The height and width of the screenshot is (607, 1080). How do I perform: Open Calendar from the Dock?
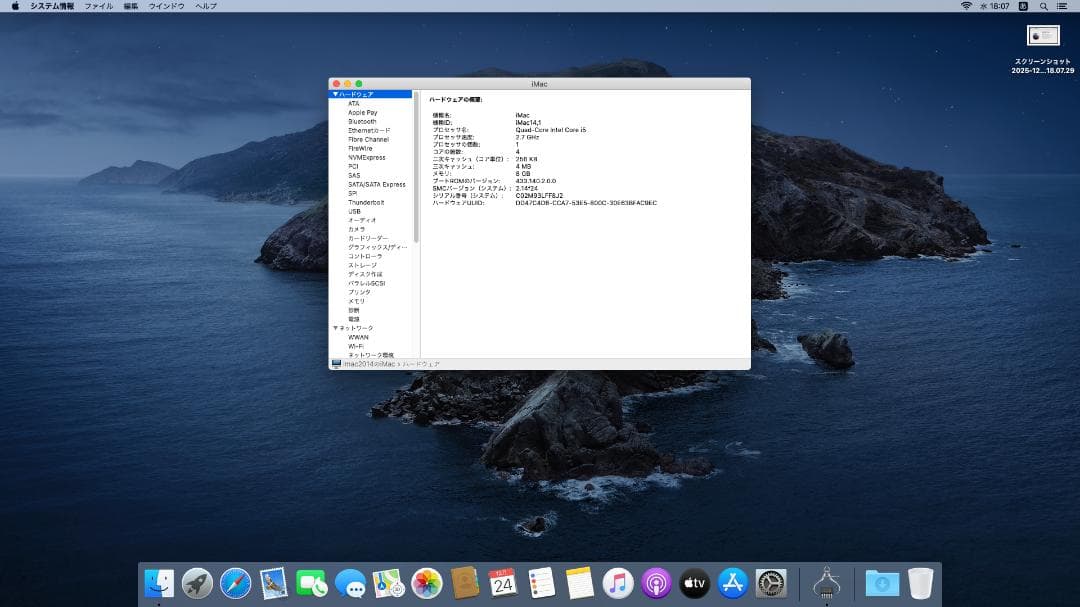502,582
